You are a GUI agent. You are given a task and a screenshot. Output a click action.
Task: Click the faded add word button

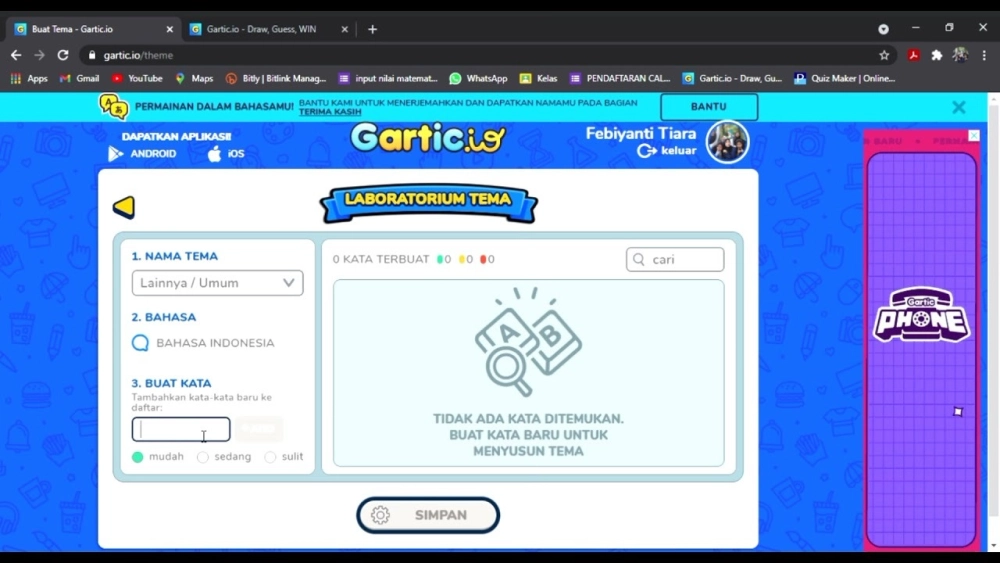(259, 428)
